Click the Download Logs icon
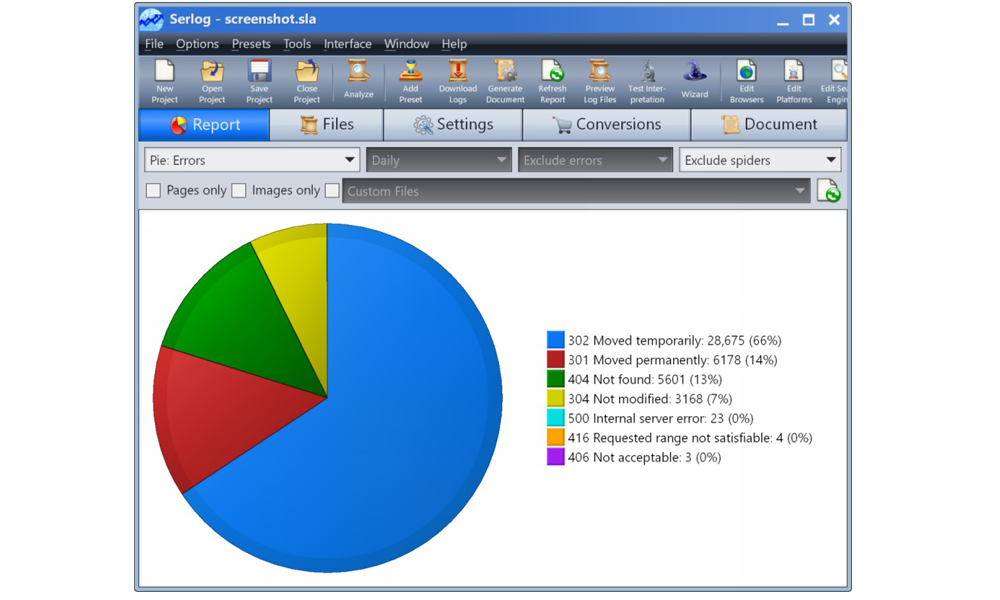The height and width of the screenshot is (600, 1000). click(x=457, y=80)
